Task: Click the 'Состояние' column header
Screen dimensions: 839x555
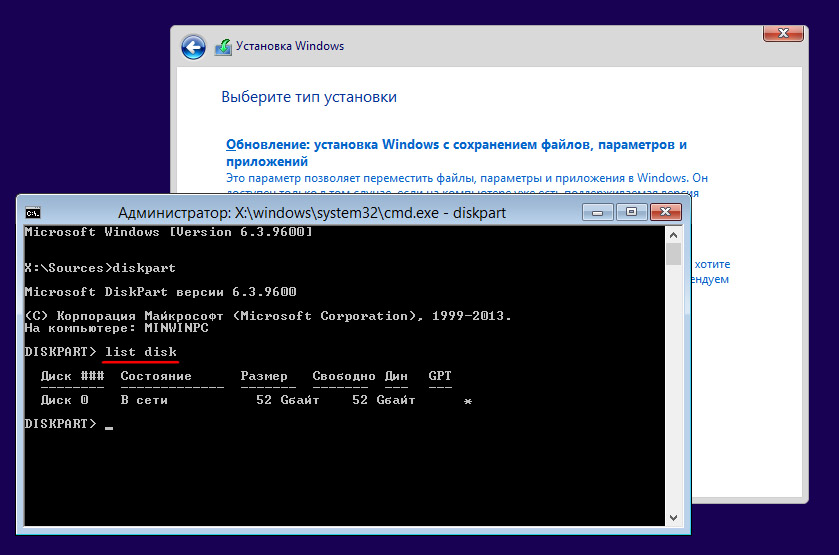Action: 156,376
